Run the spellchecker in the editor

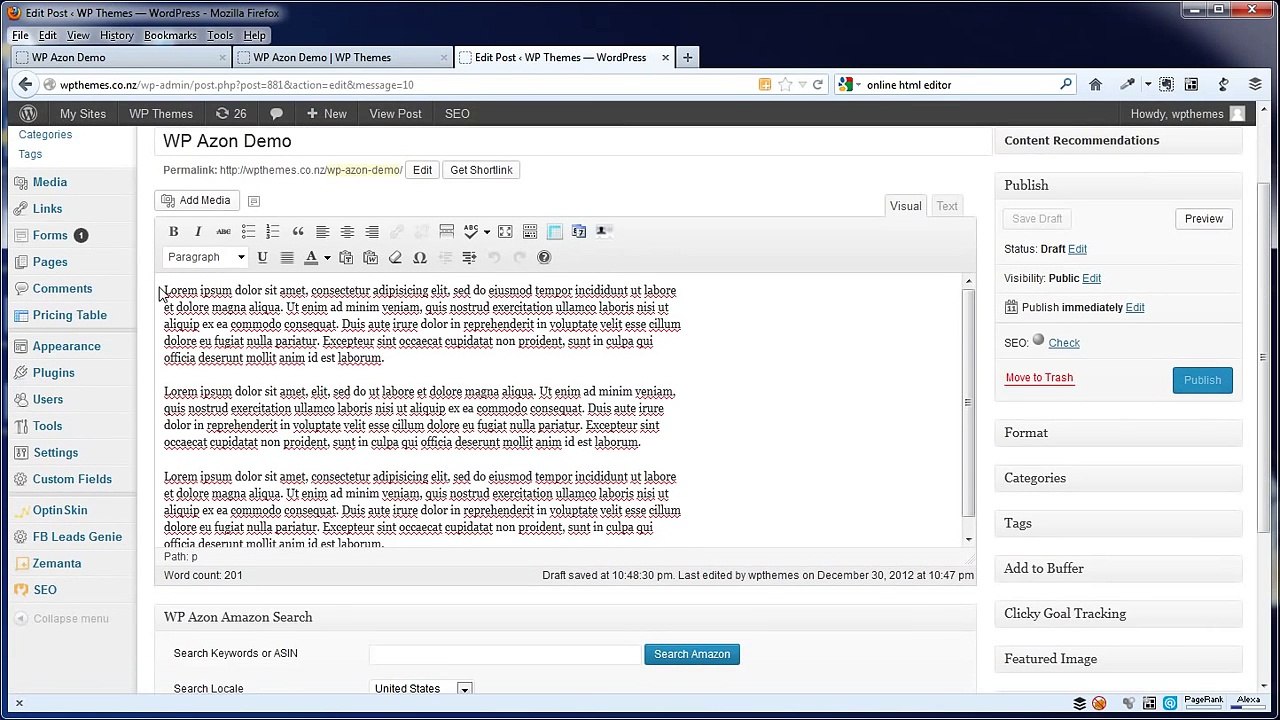[x=471, y=231]
